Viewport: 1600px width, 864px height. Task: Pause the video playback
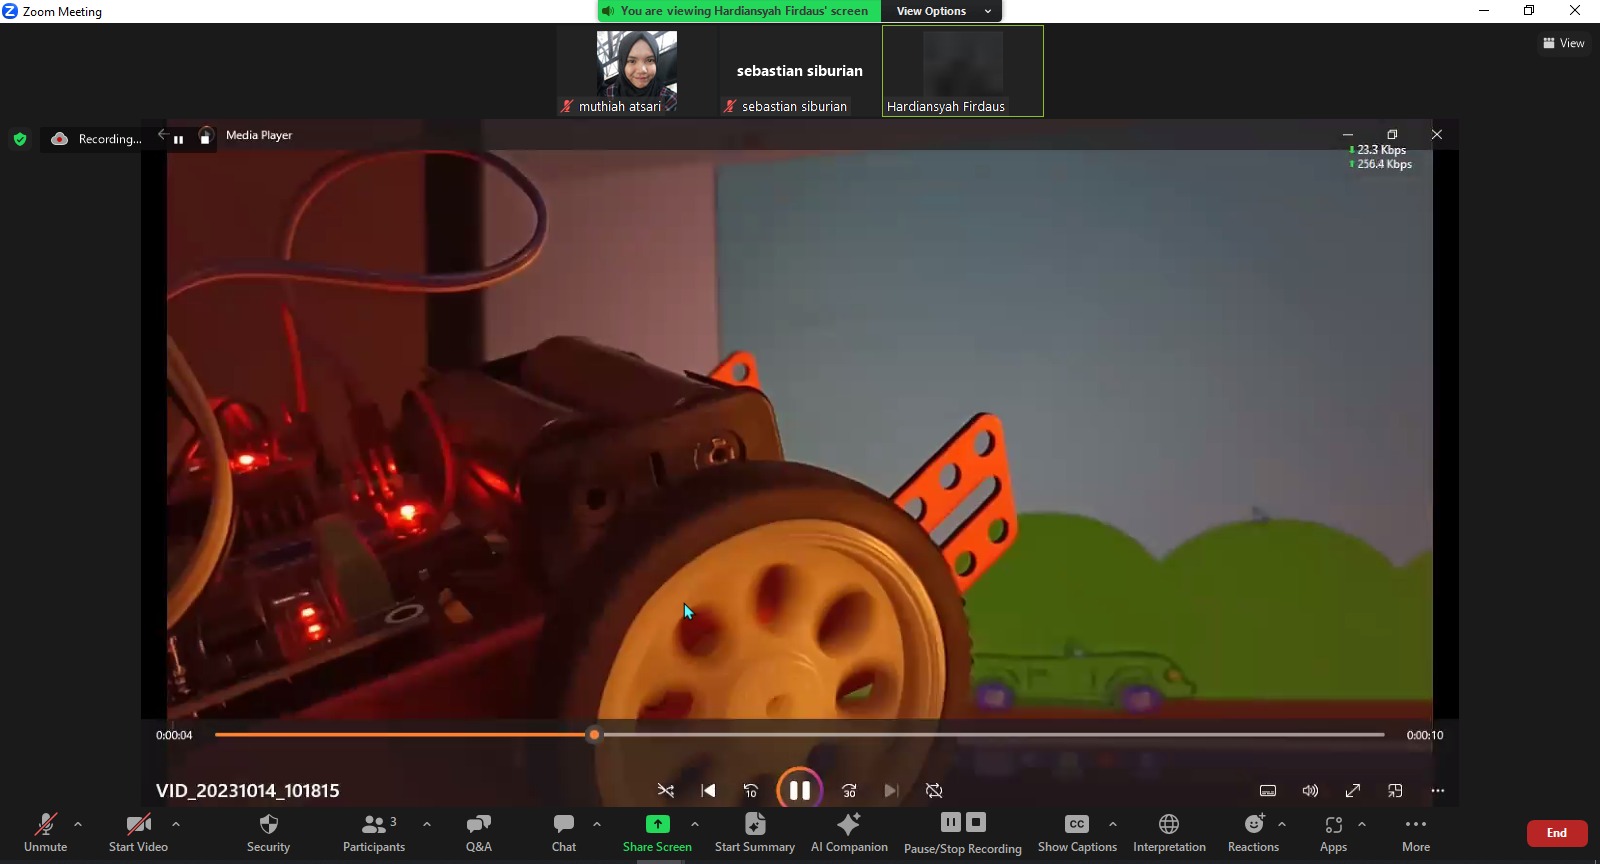point(800,791)
